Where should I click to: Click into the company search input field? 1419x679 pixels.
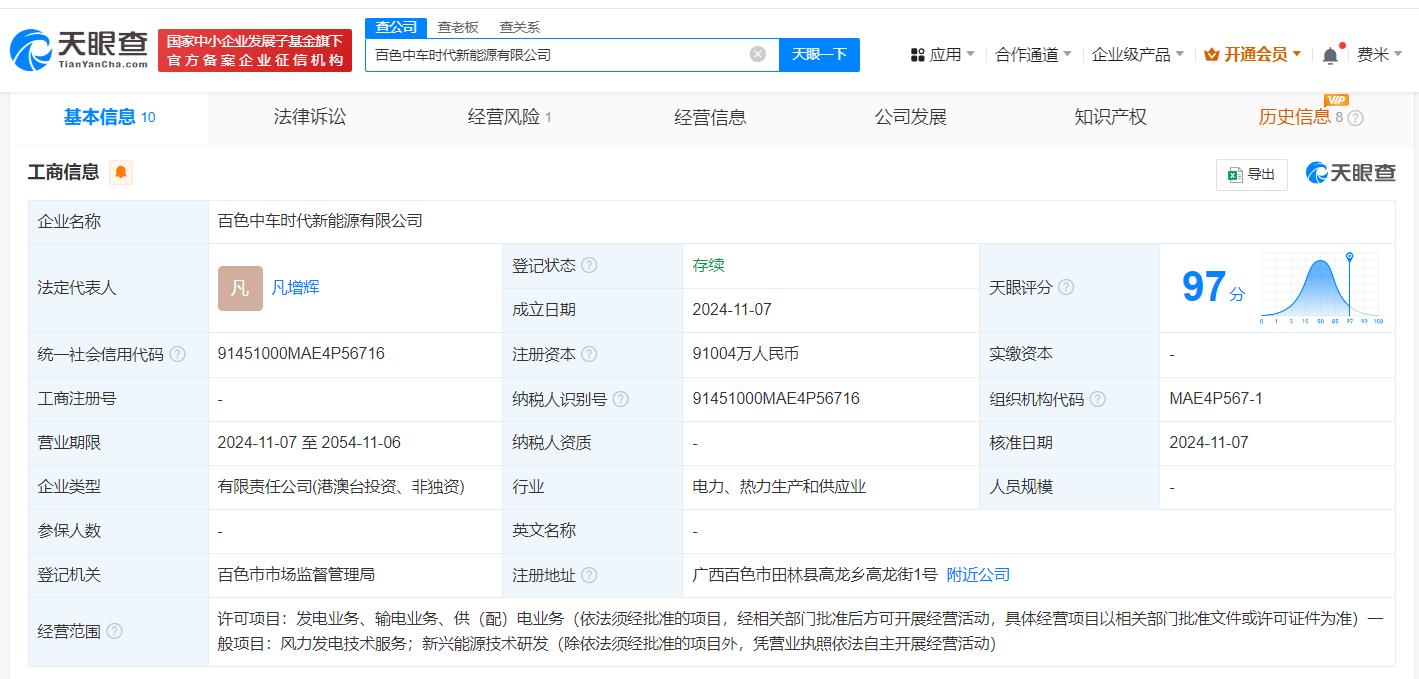click(555, 55)
